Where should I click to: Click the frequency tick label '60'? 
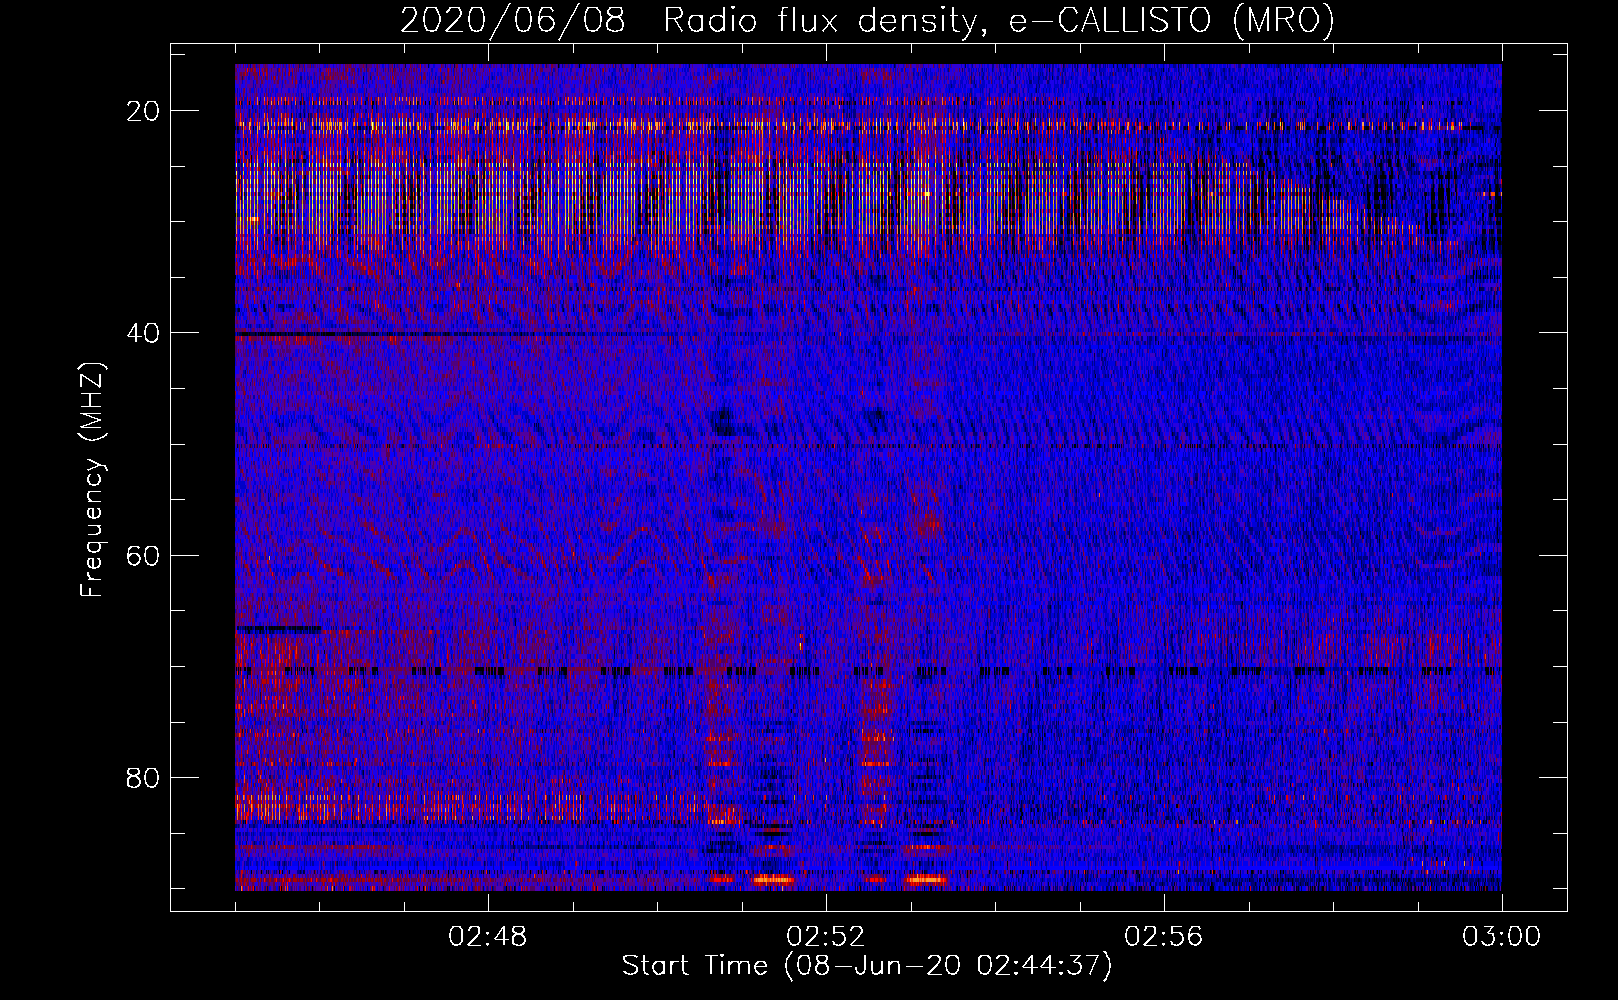144,555
